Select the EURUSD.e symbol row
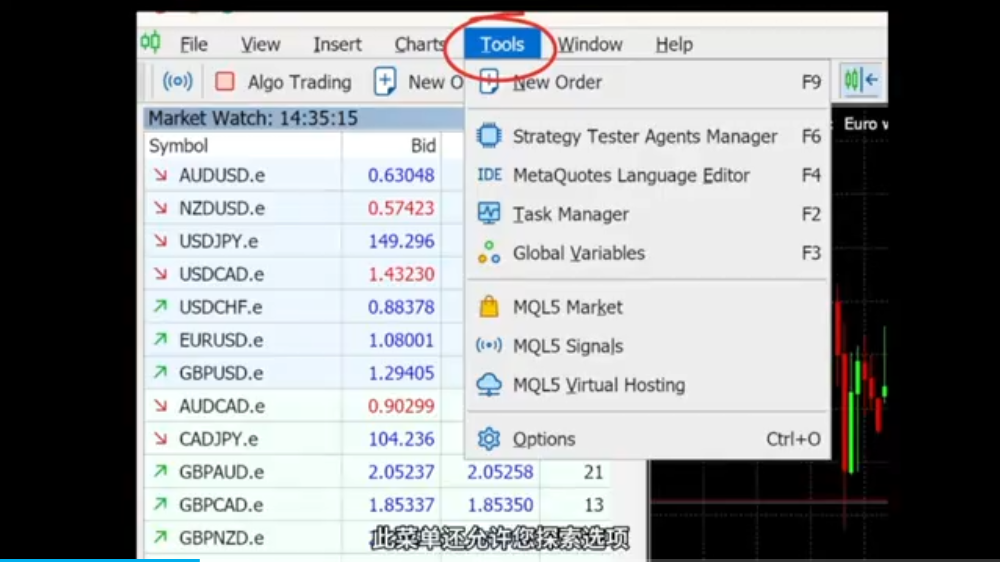This screenshot has width=1000, height=562. 304,341
